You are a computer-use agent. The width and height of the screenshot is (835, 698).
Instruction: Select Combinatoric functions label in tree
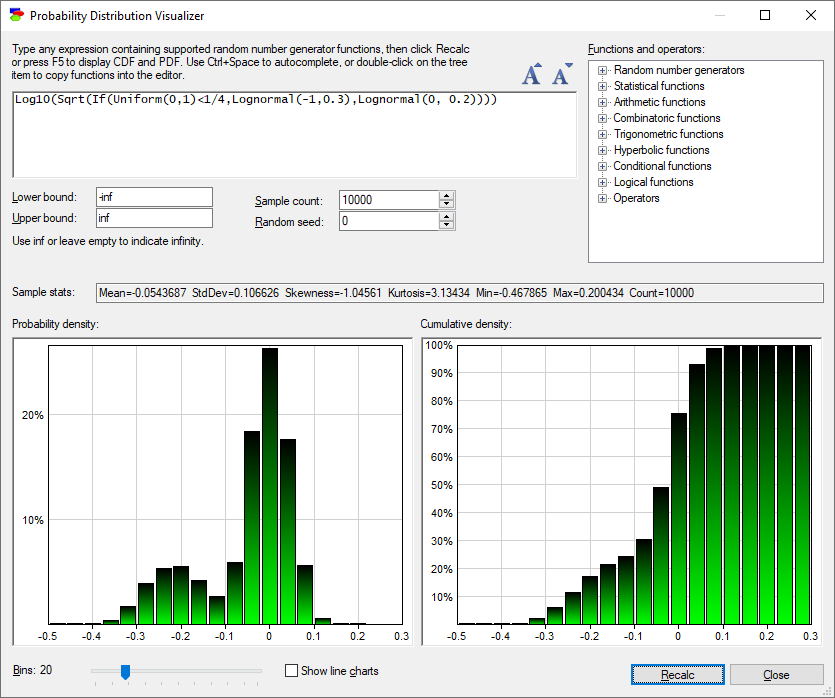[x=667, y=118]
